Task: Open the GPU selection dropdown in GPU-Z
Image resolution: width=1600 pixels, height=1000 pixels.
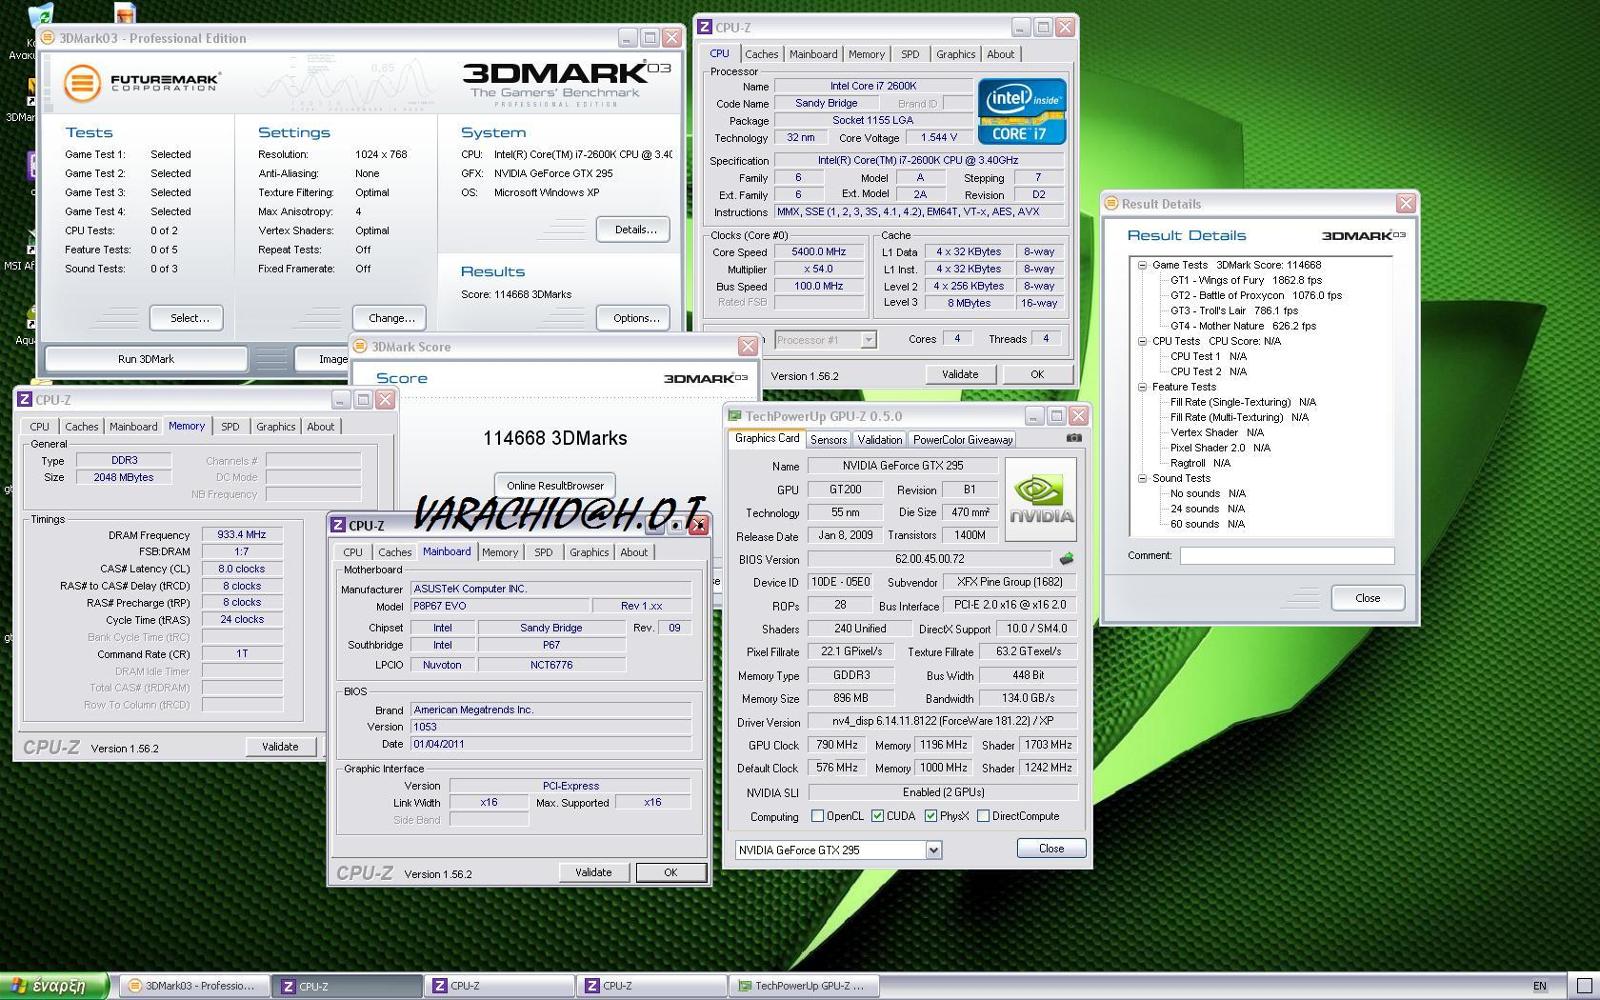Action: coord(933,850)
